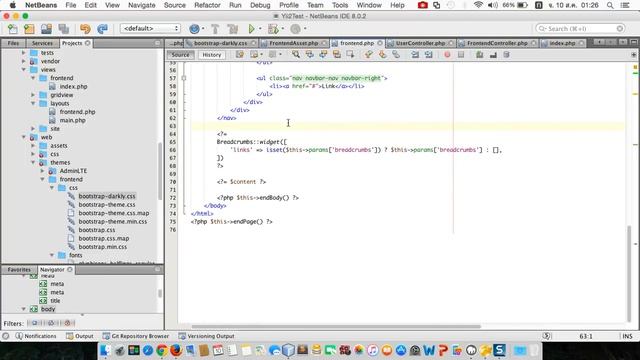Click the Stop Macro Recording icon
640x360 pixels.
[x=461, y=55]
